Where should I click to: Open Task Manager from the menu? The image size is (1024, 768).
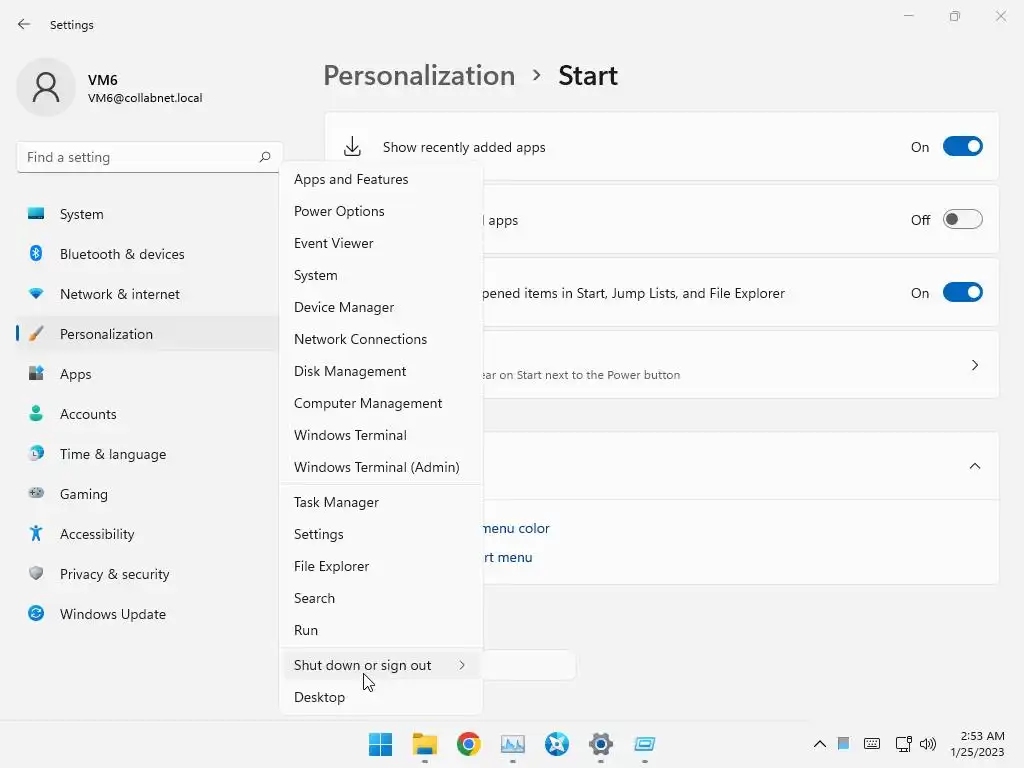pos(381,502)
